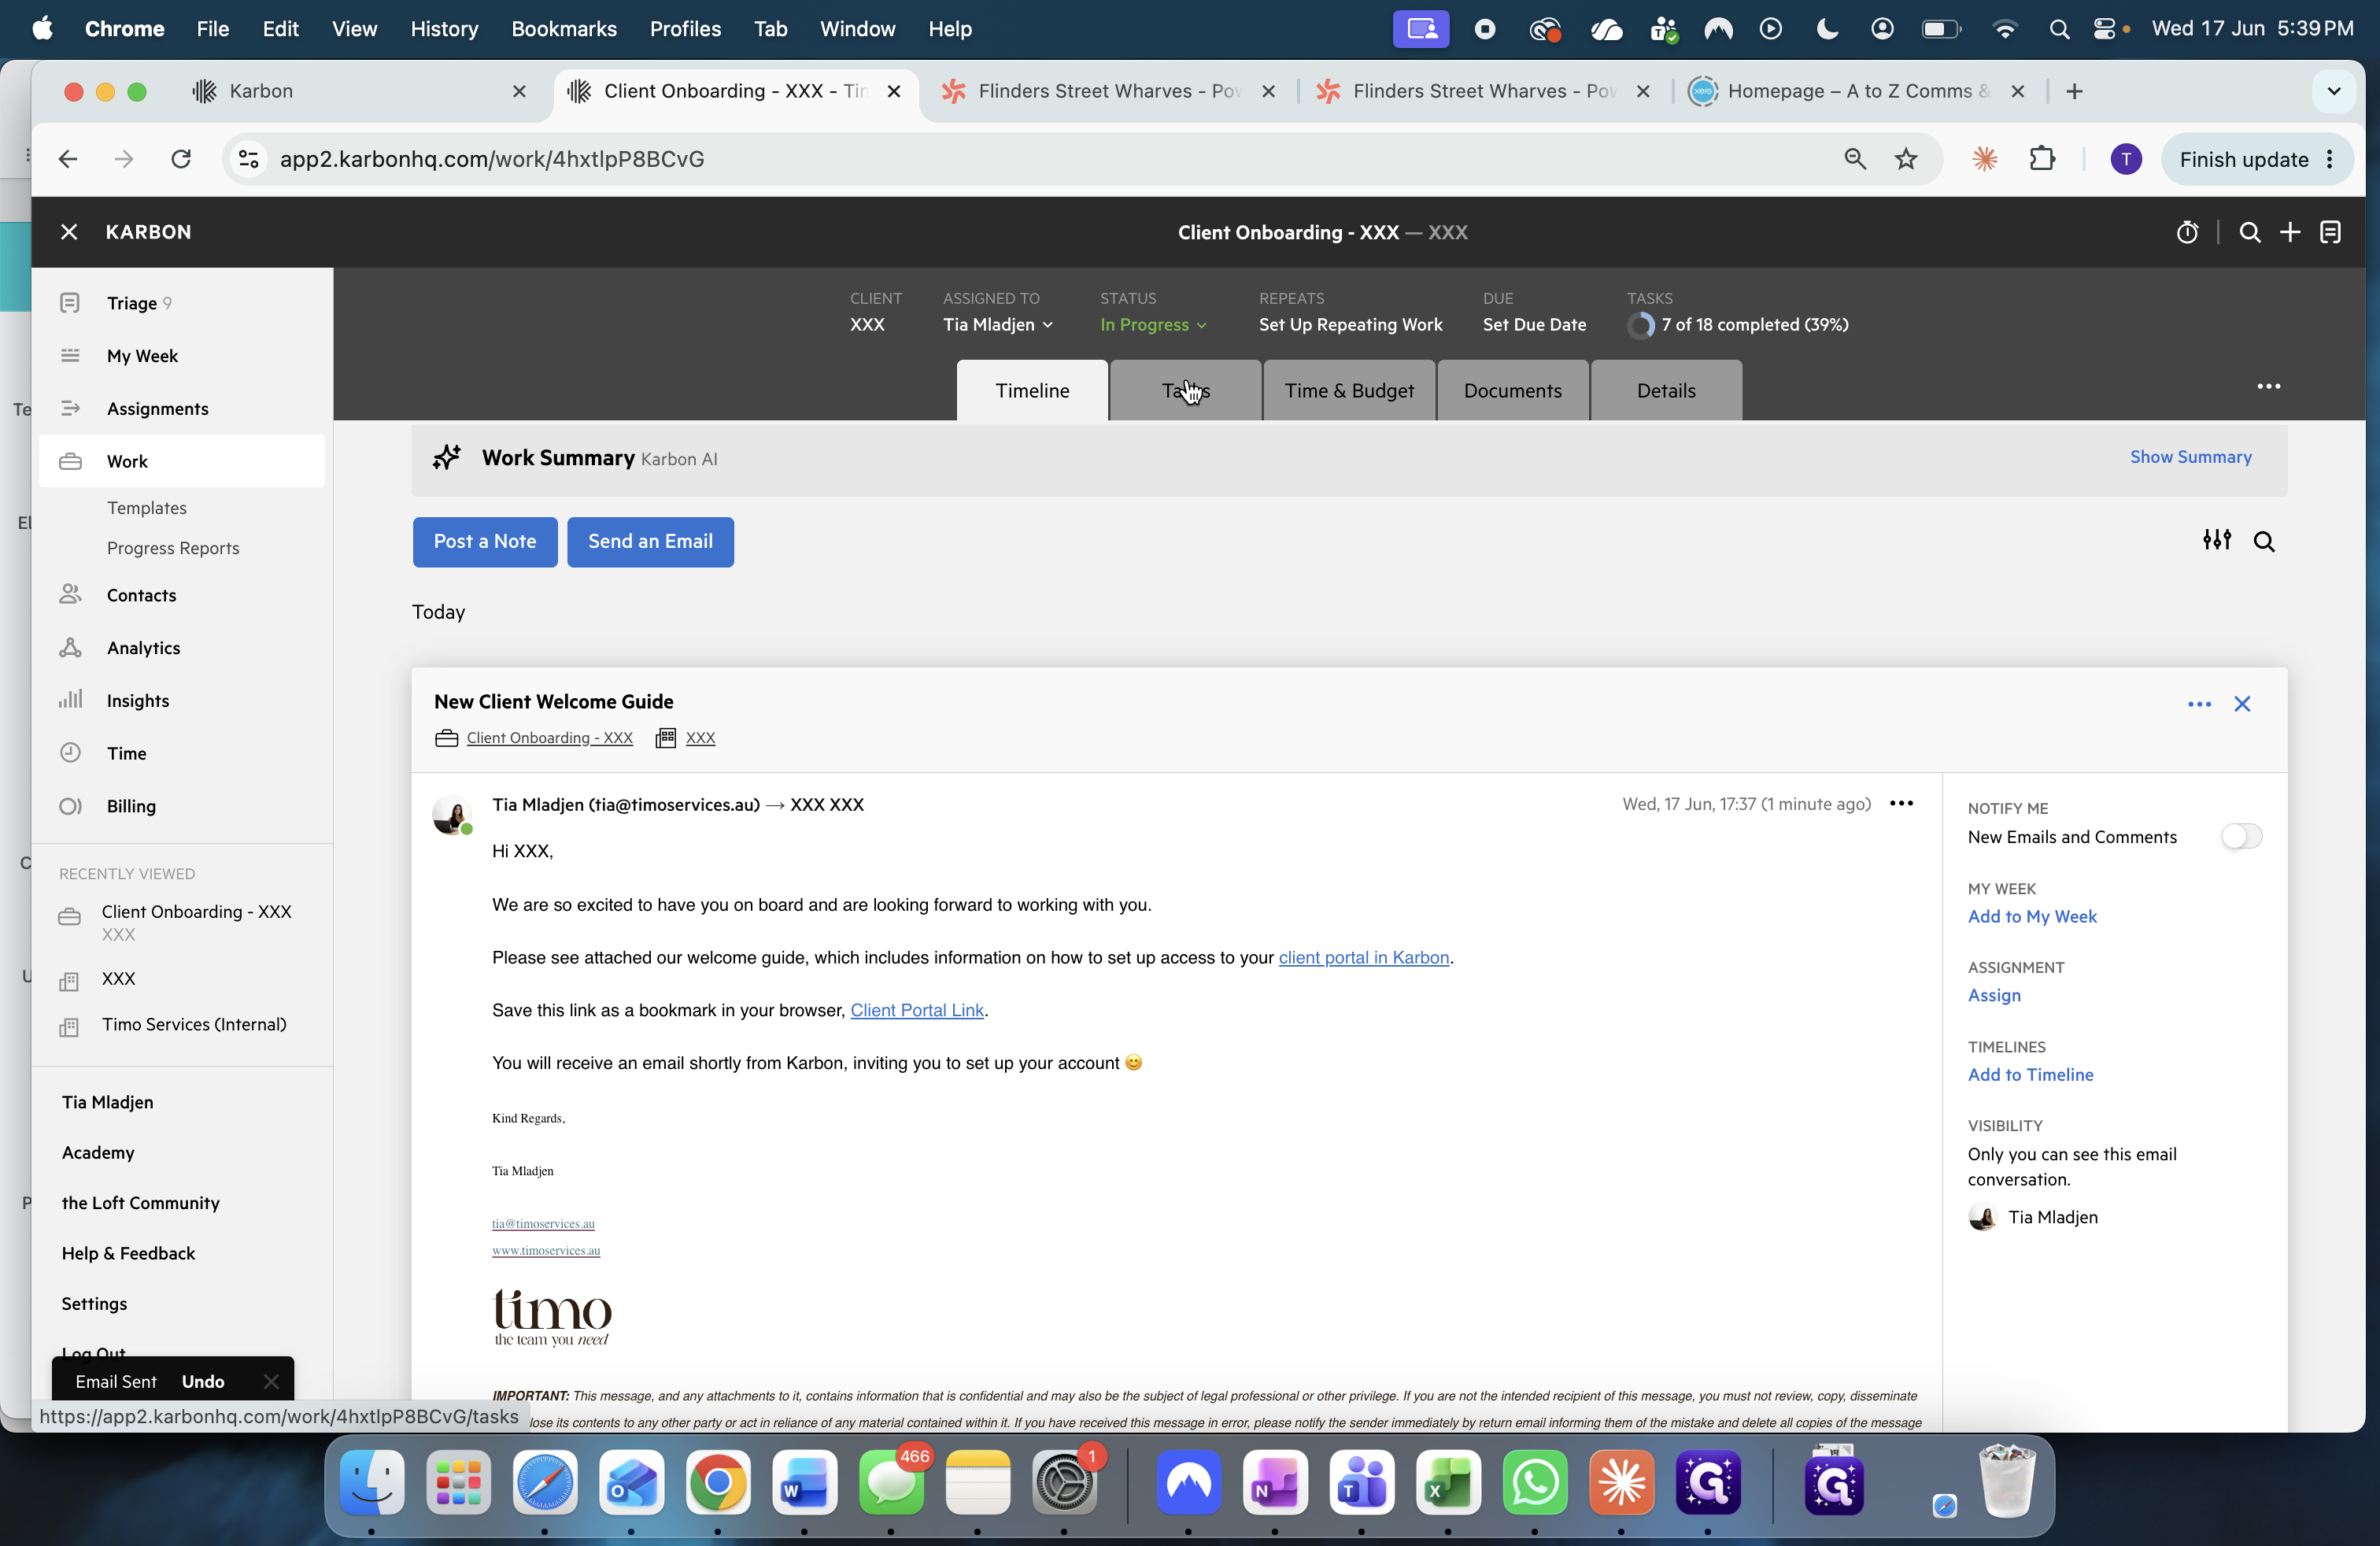Click Set Up Repeating Work

1350,324
